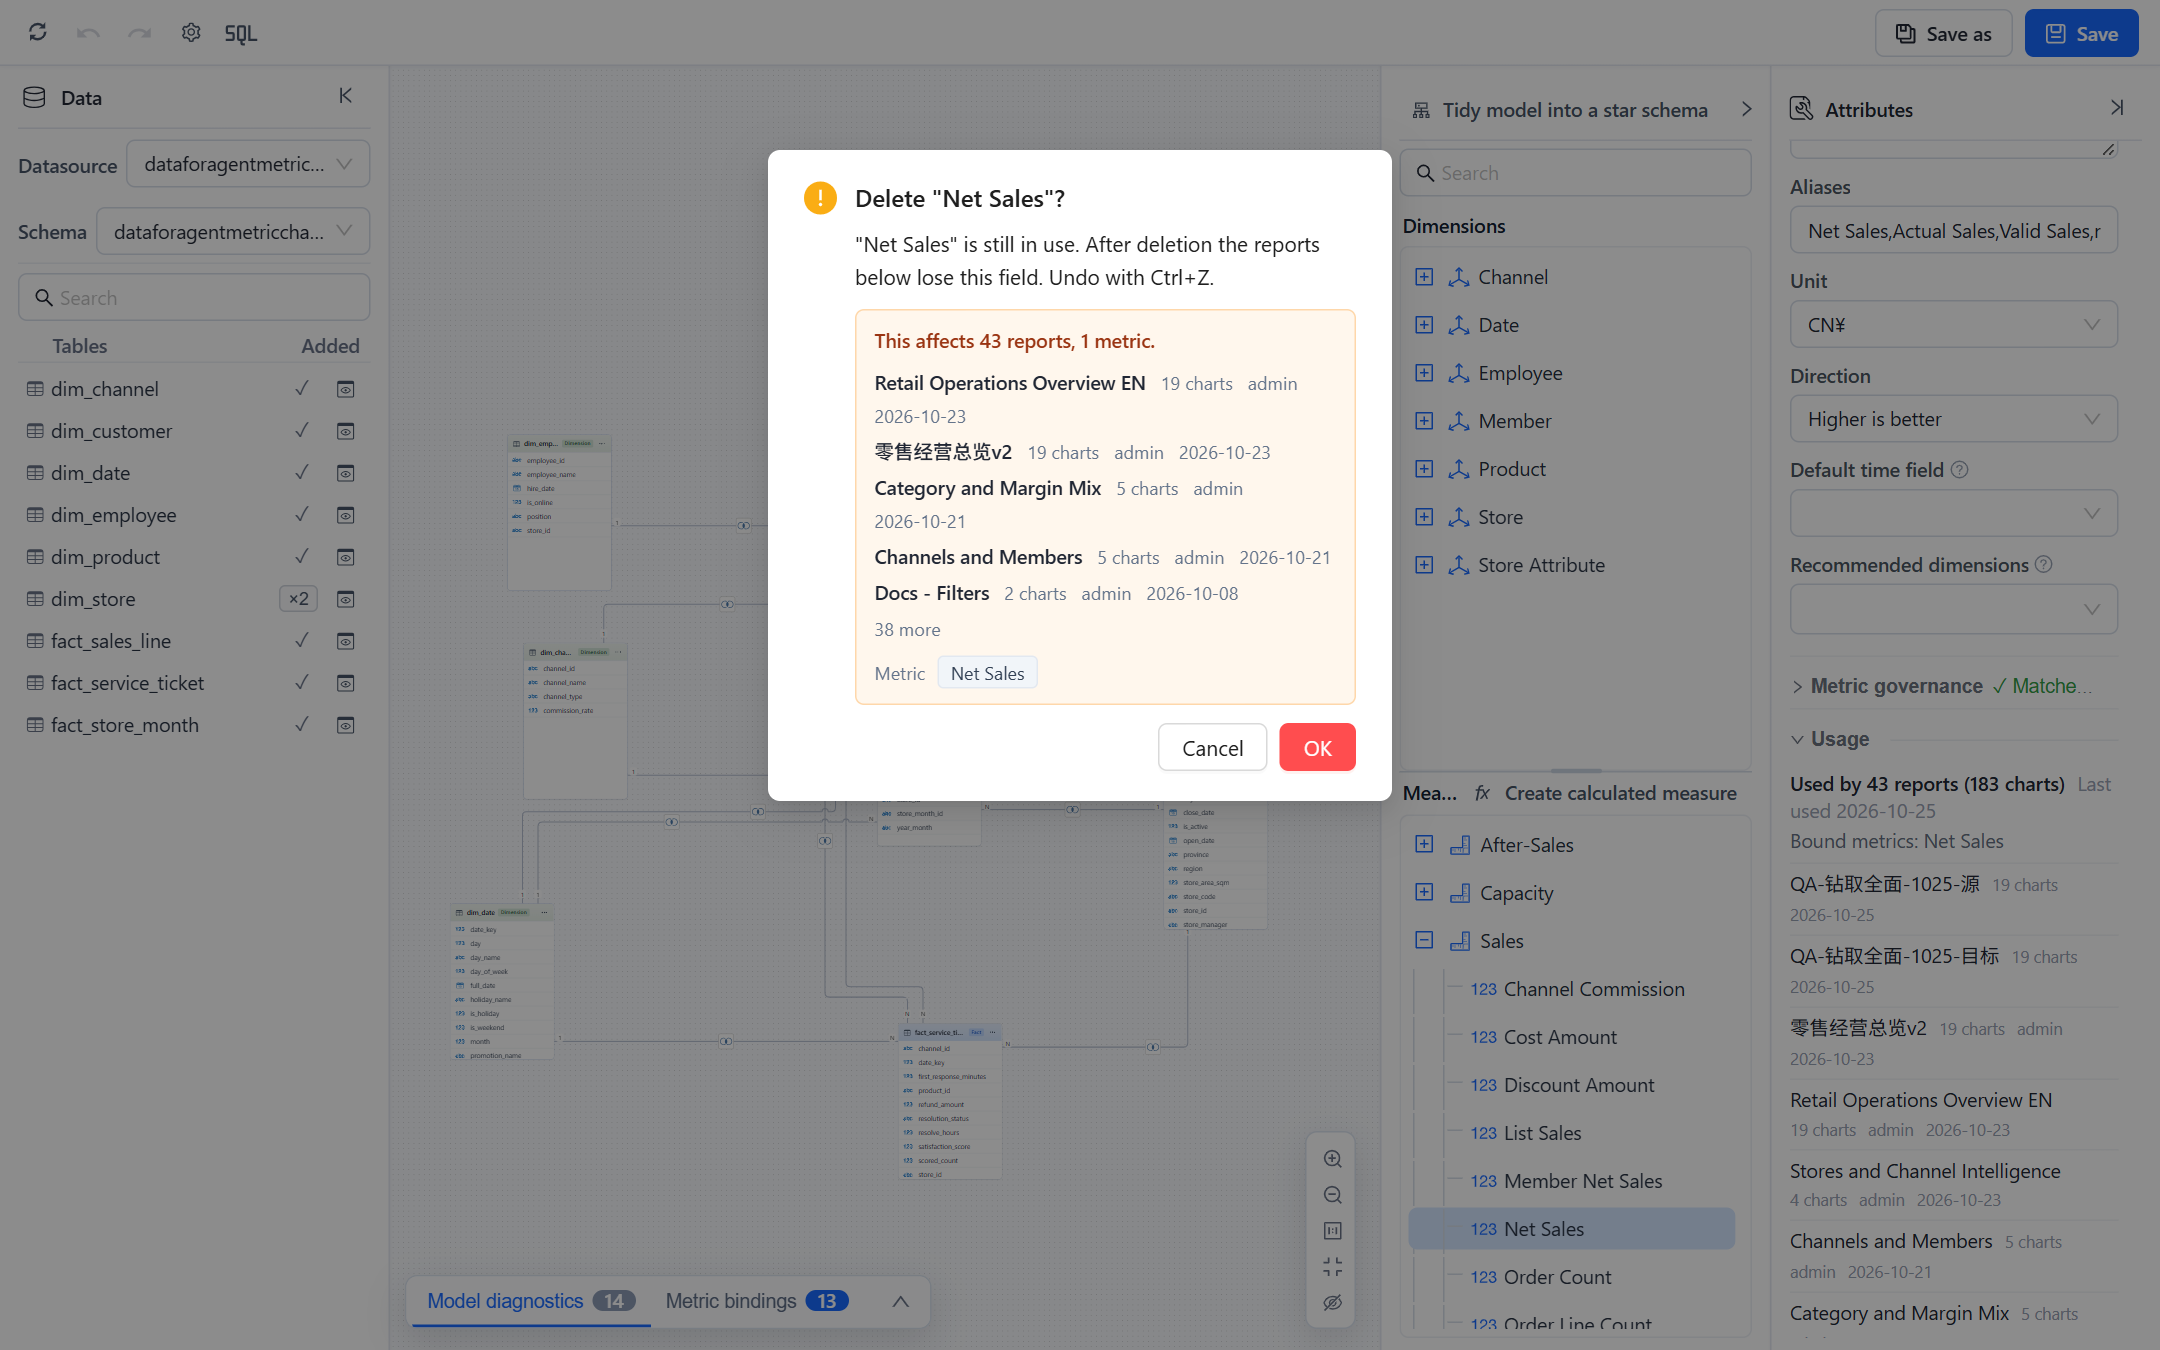Expand the Channel dimension

pos(1424,277)
